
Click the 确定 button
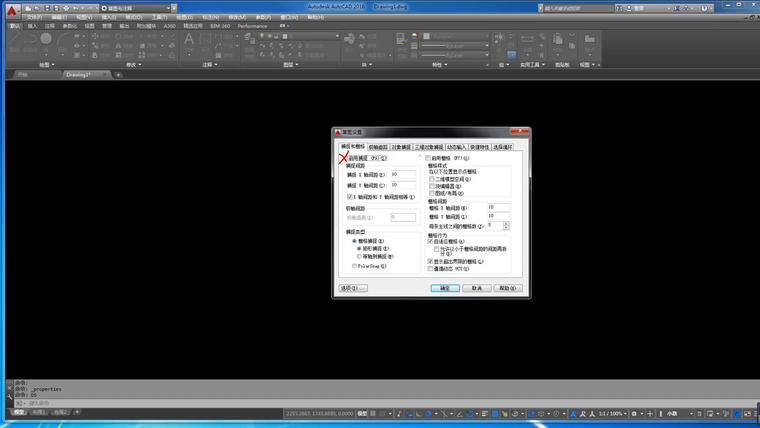coord(445,288)
